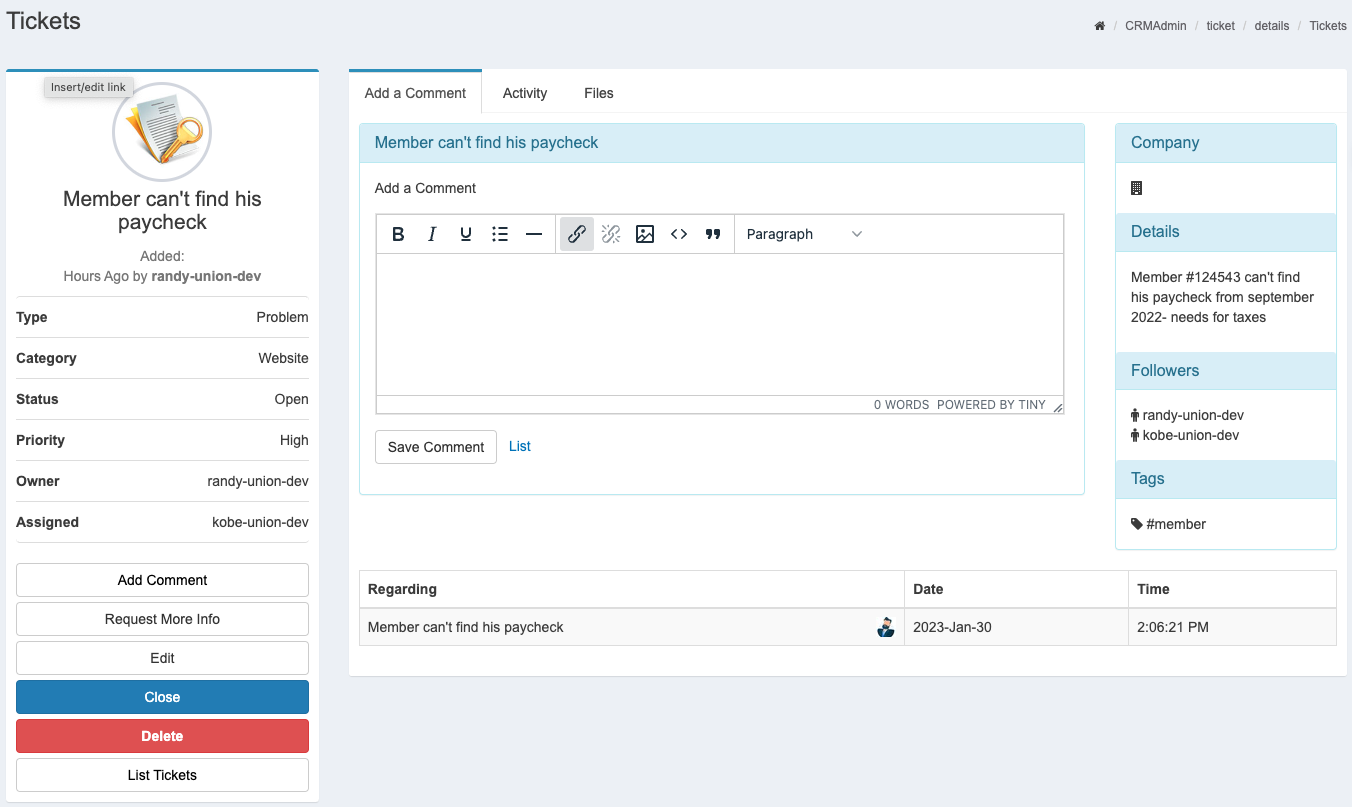Viewport: 1352px width, 807px height.
Task: Click the List link beside Save Comment
Action: (x=520, y=446)
